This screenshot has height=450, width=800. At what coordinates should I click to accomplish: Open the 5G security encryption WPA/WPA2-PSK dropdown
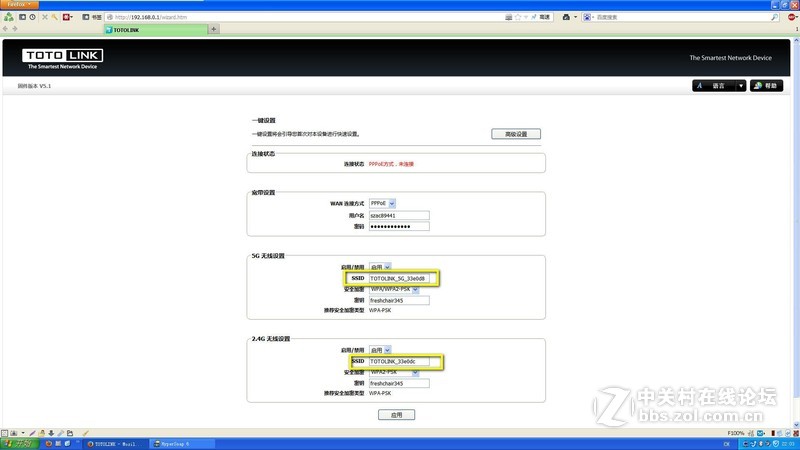point(394,289)
